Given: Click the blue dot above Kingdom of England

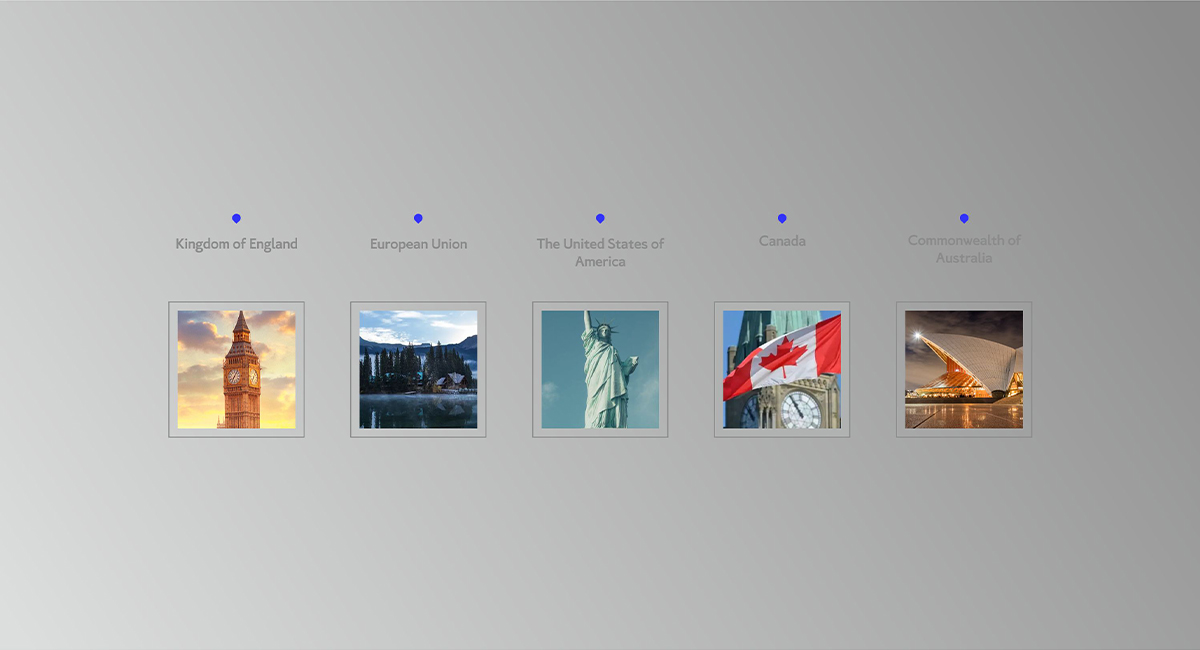Looking at the screenshot, I should pos(236,218).
